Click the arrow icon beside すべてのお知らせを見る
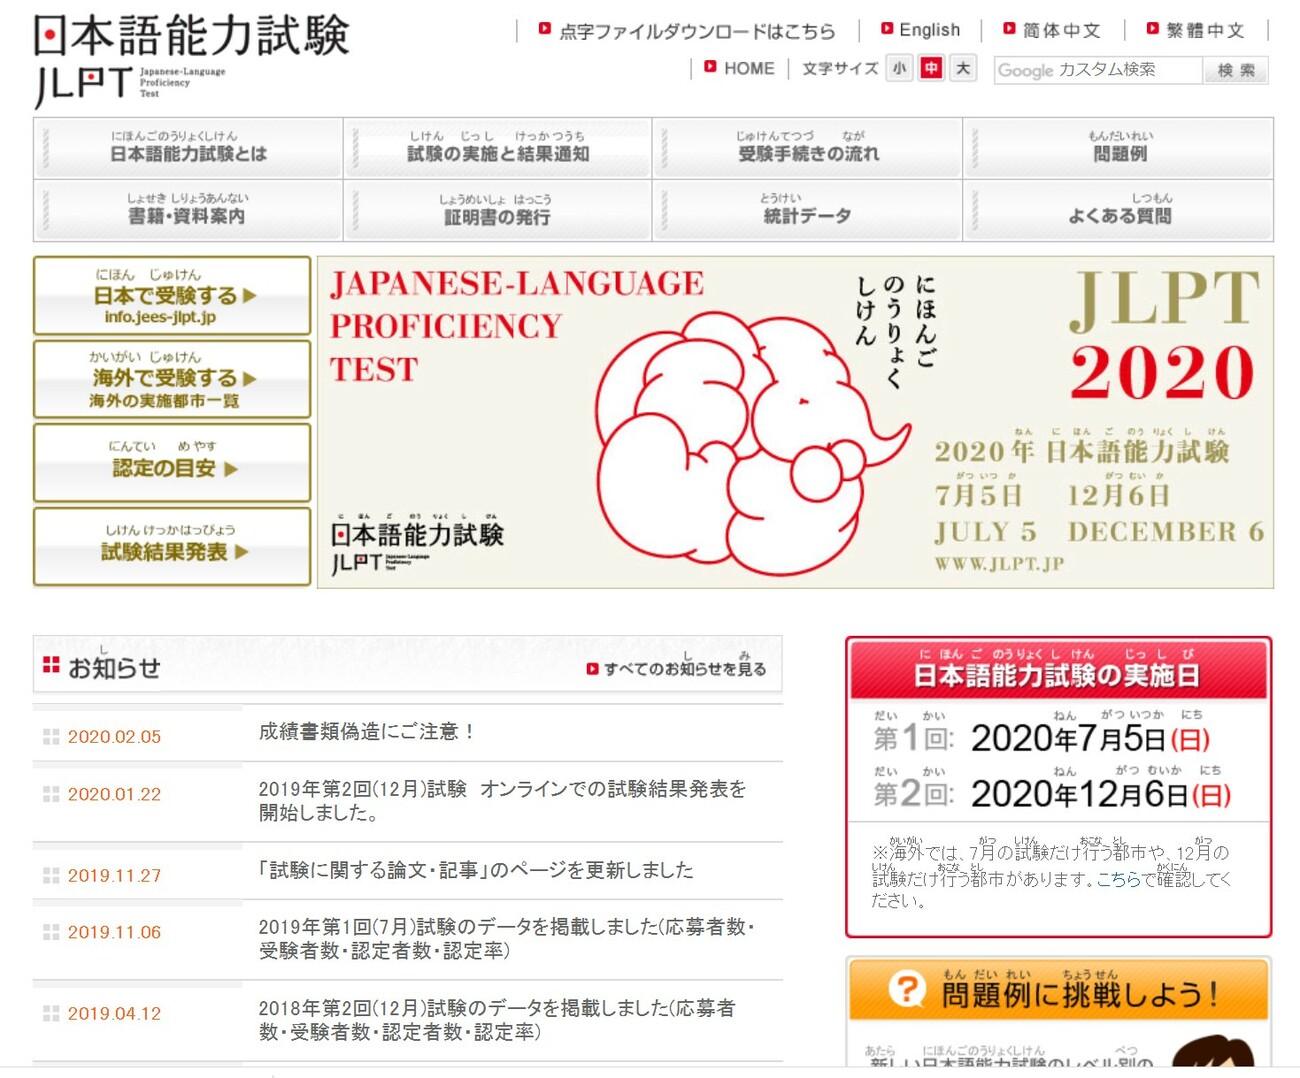The height and width of the screenshot is (1078, 1300). tap(593, 669)
